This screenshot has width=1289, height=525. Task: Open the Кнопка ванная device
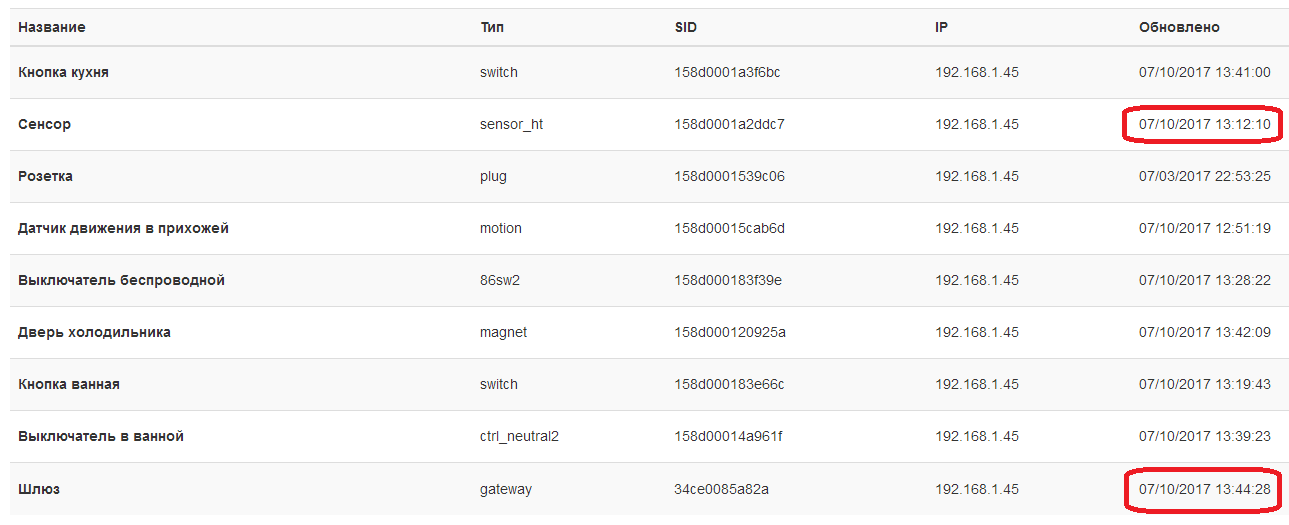pos(68,384)
